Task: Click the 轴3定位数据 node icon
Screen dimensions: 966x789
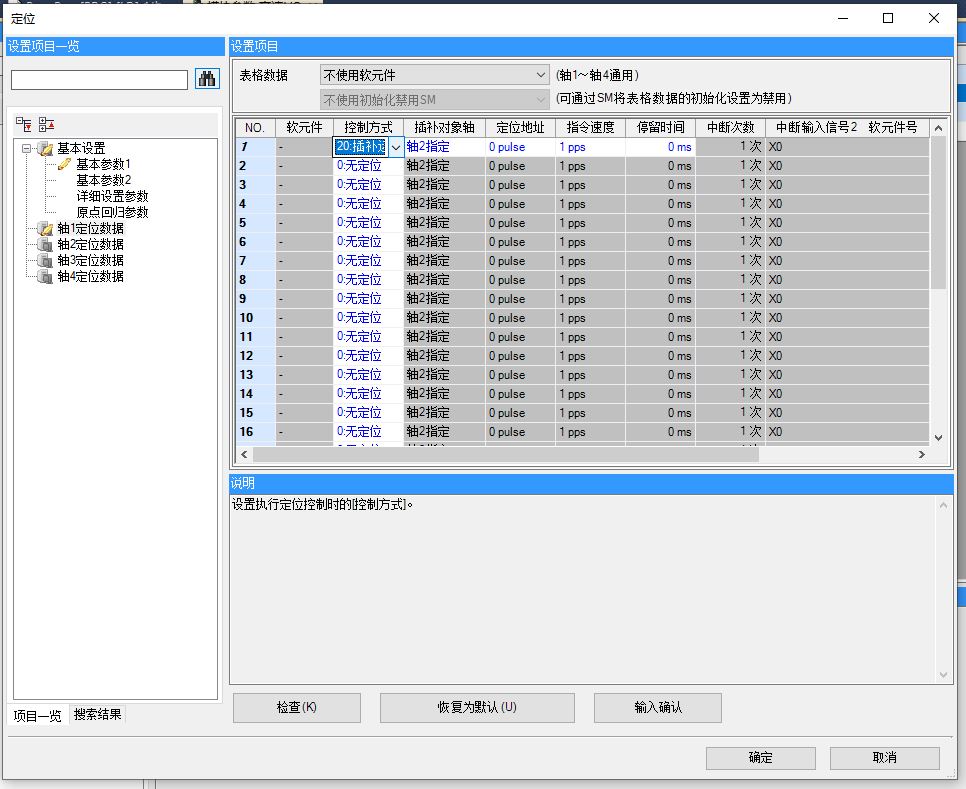Action: tap(45, 260)
